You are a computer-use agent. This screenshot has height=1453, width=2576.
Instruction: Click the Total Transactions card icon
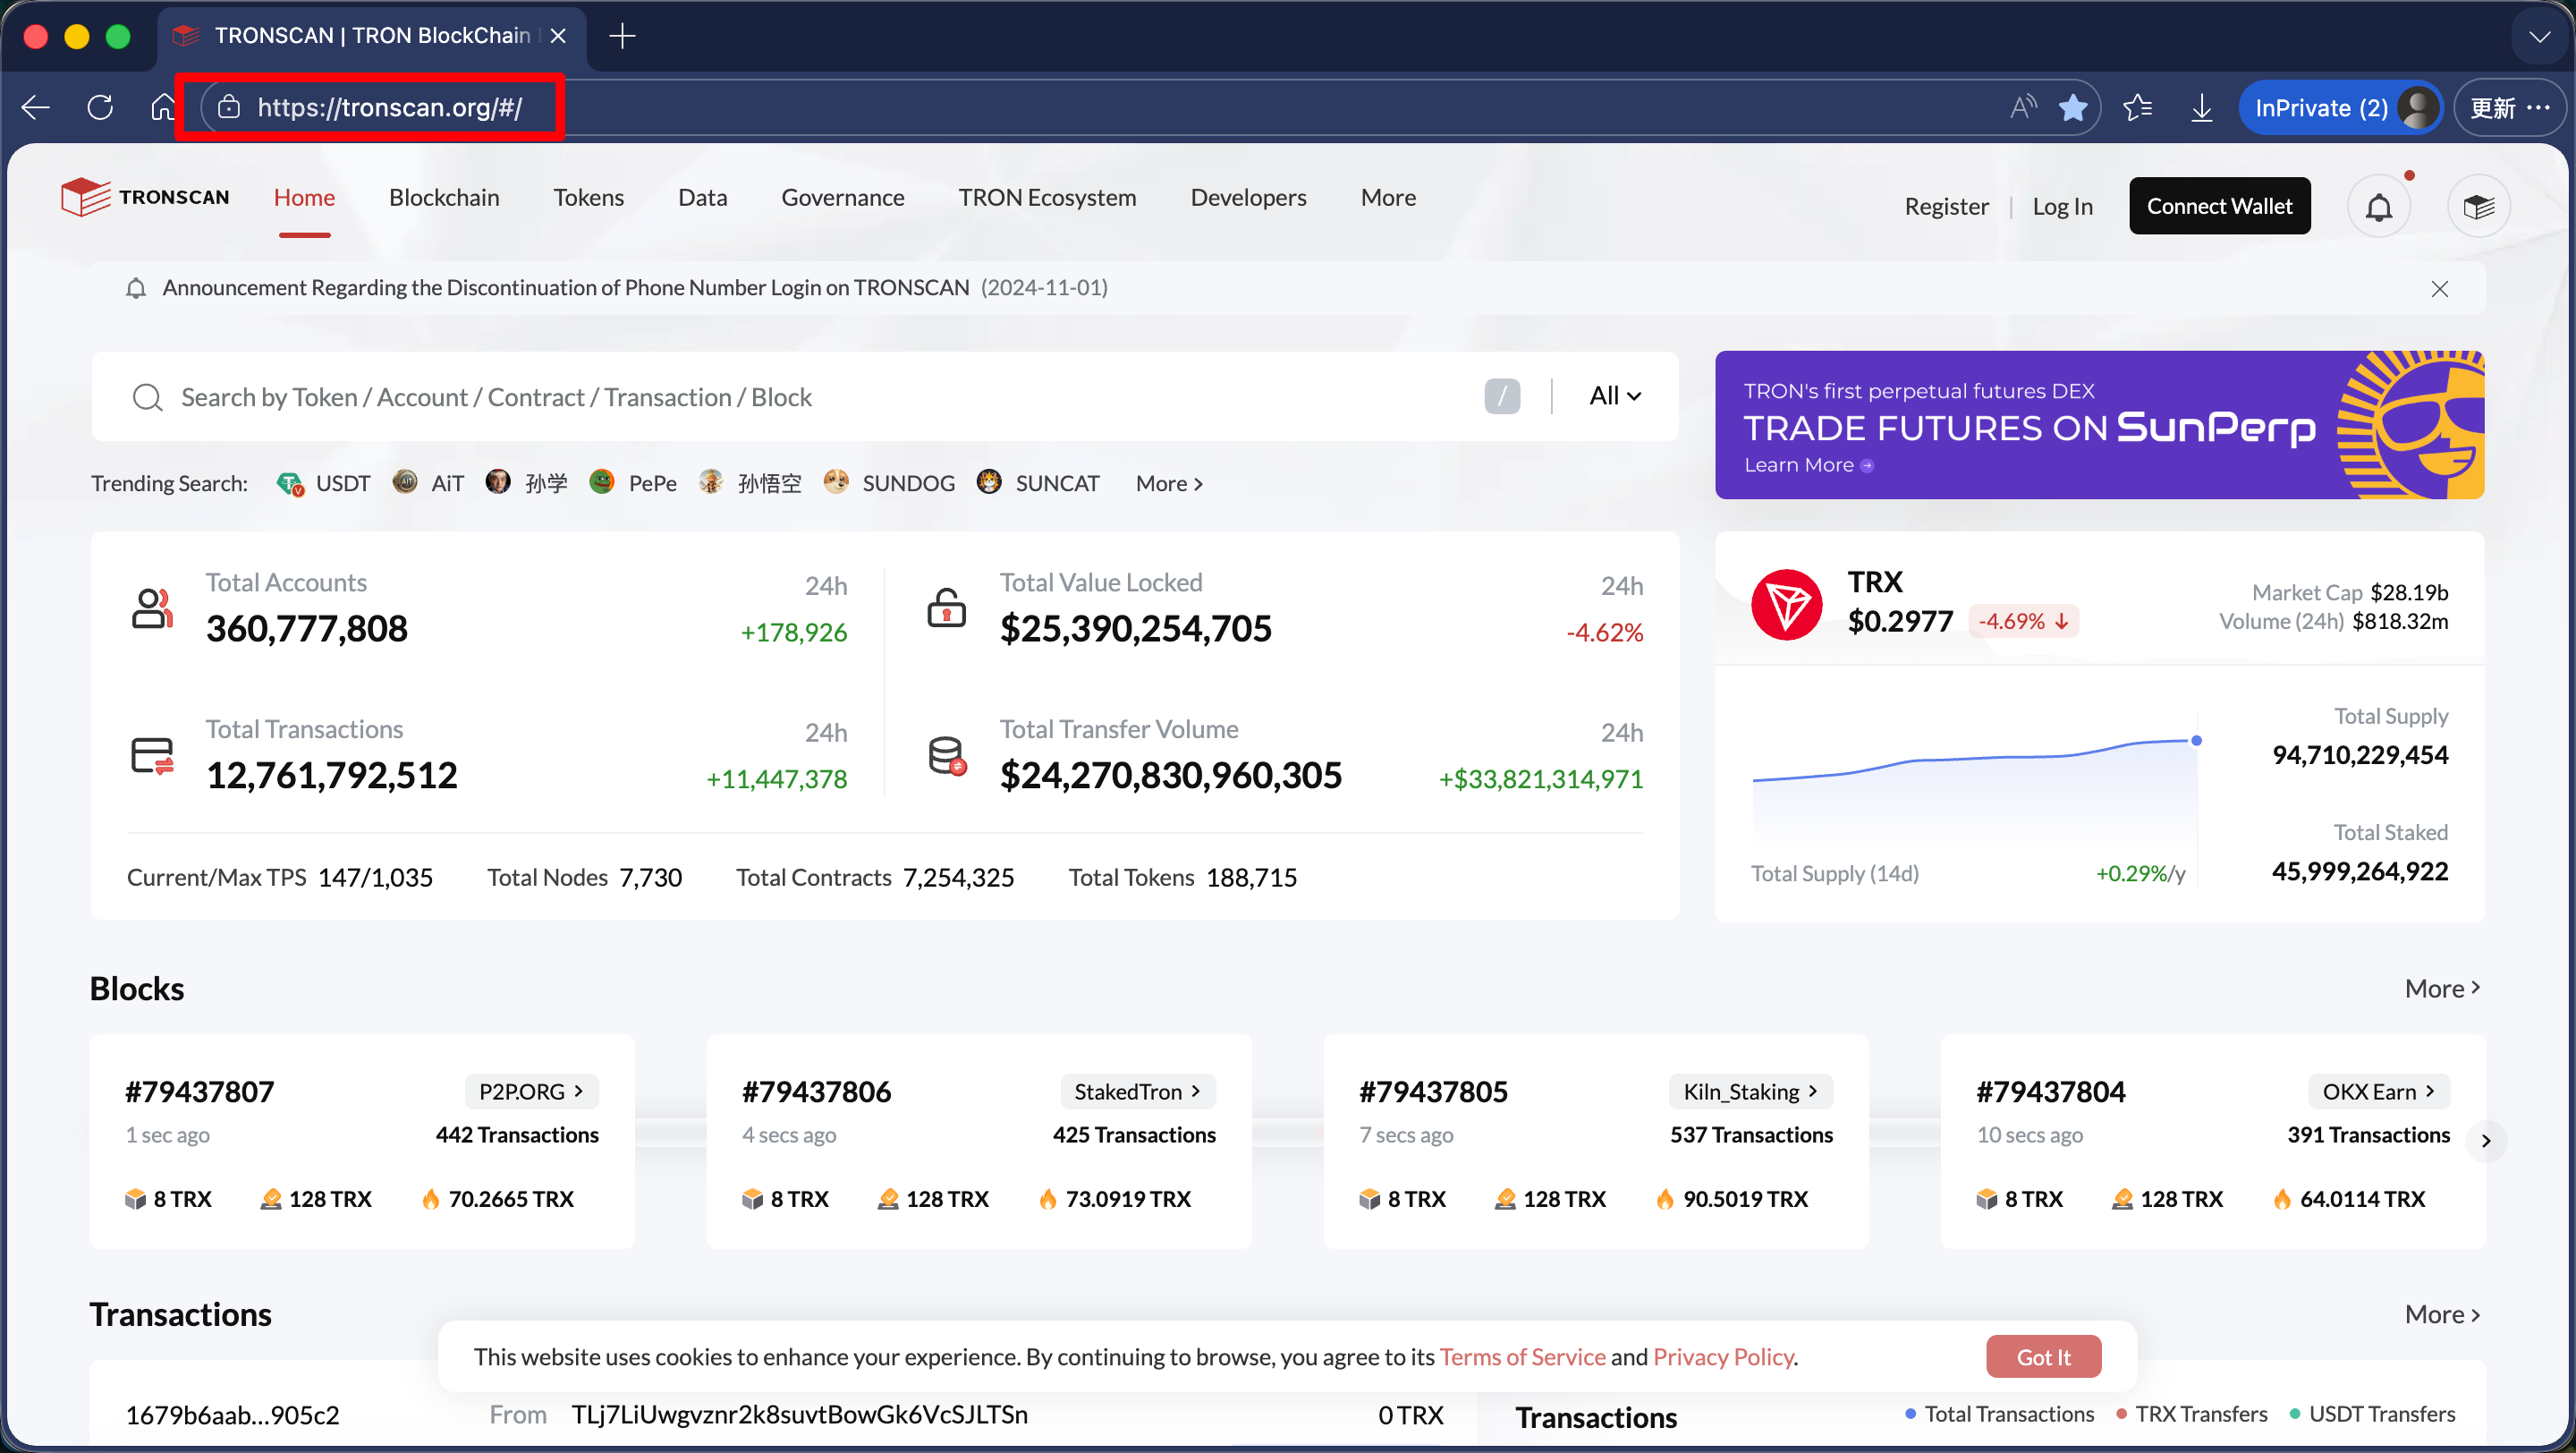click(x=152, y=755)
